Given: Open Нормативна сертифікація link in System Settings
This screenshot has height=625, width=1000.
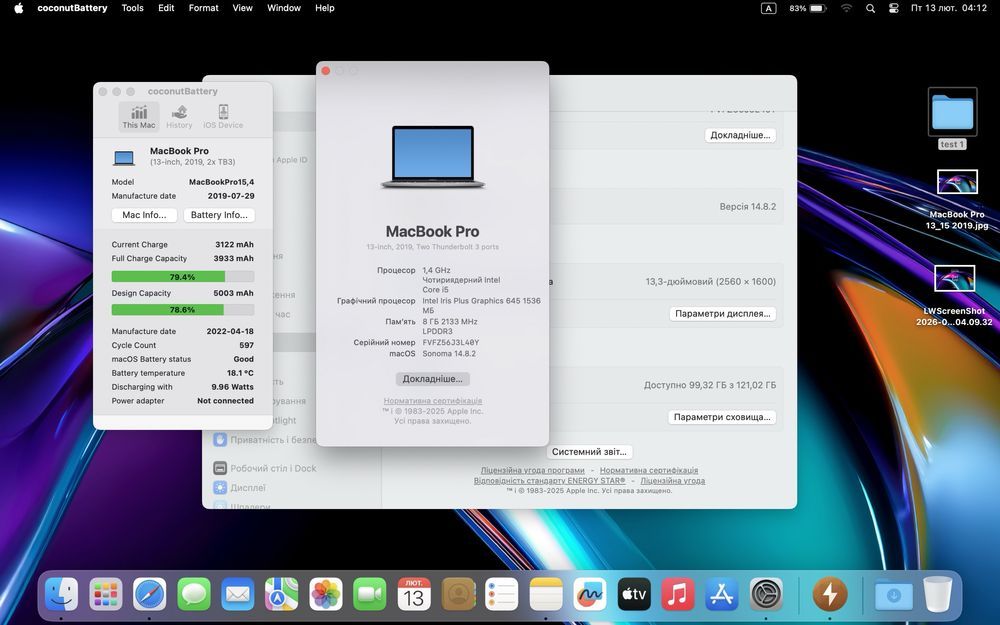Looking at the screenshot, I should point(649,470).
